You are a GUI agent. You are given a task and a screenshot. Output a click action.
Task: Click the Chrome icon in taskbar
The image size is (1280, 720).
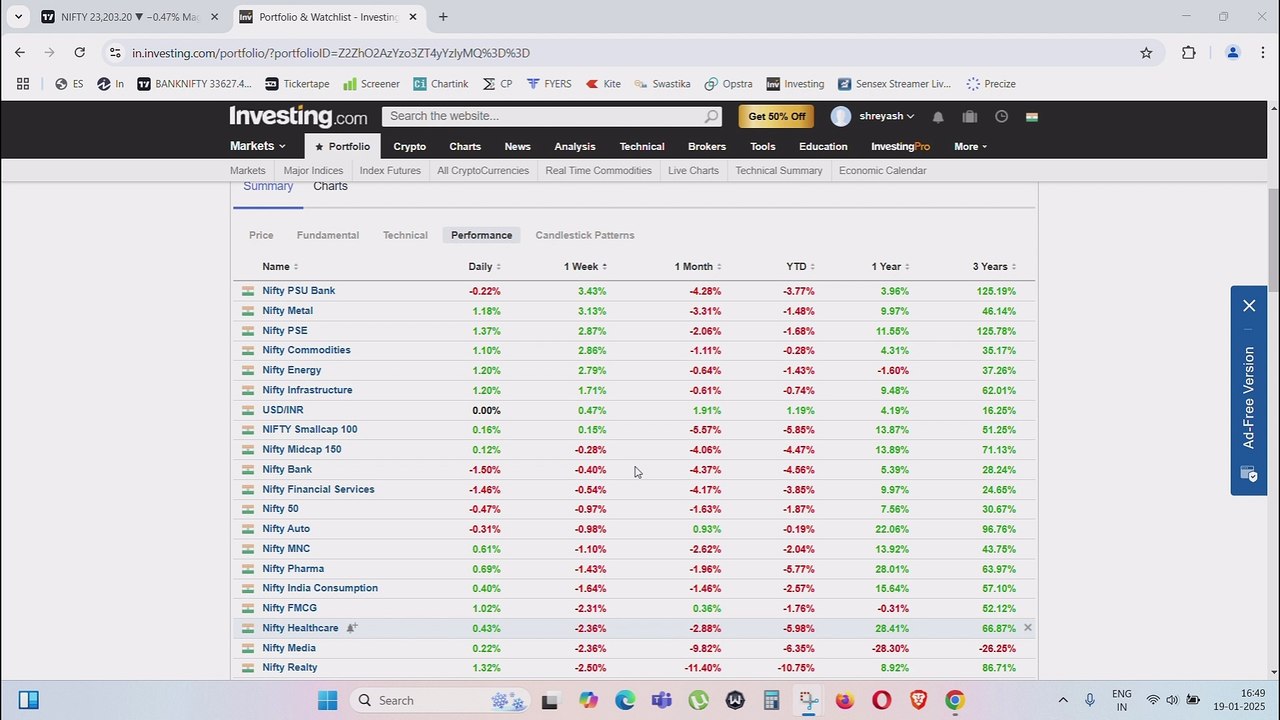[955, 700]
